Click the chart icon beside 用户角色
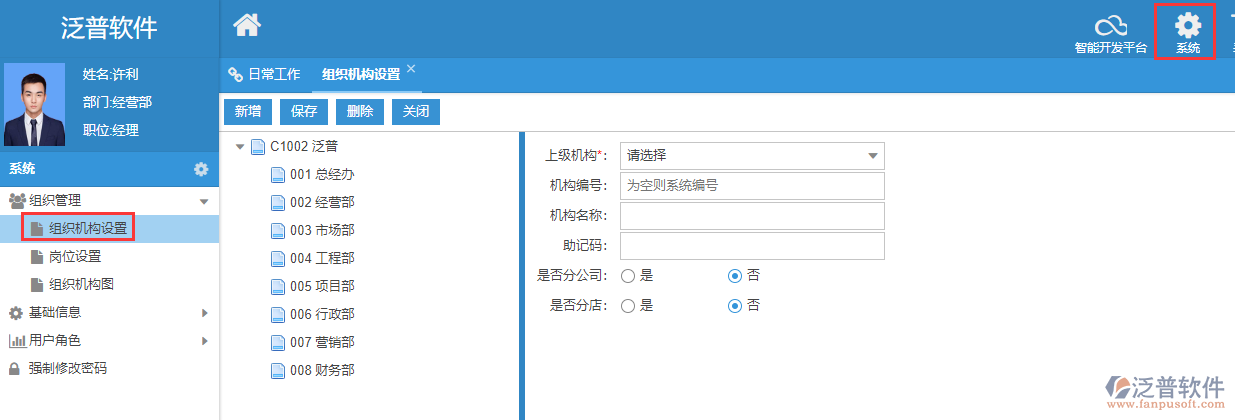This screenshot has height=420, width=1235. point(16,341)
